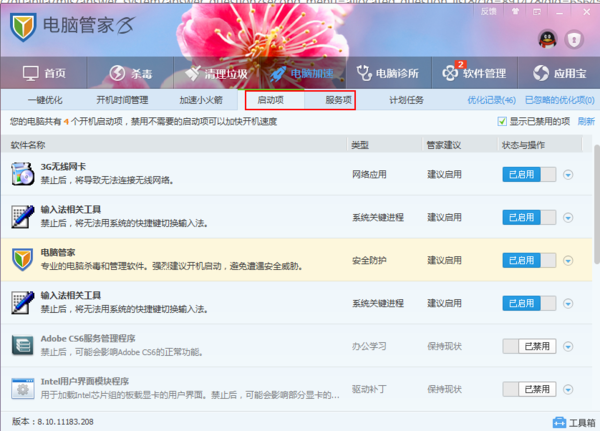Click the 状态与操作 column header
600x431 pixels.
click(x=523, y=145)
